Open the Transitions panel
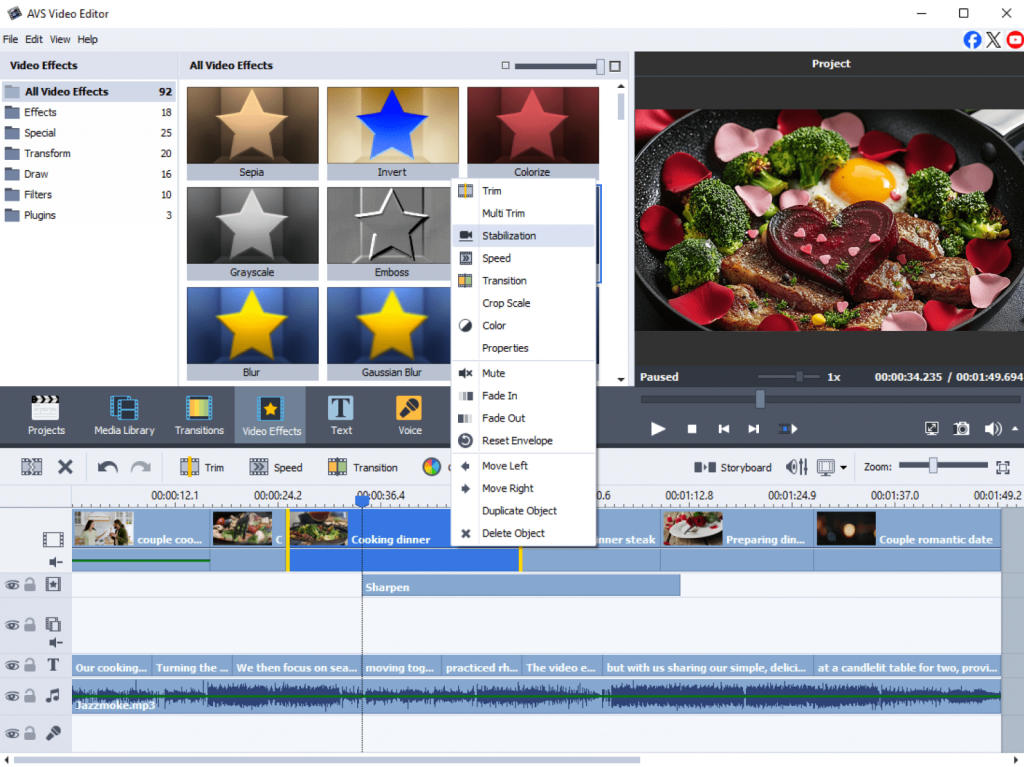Image resolution: width=1024 pixels, height=767 pixels. tap(199, 415)
